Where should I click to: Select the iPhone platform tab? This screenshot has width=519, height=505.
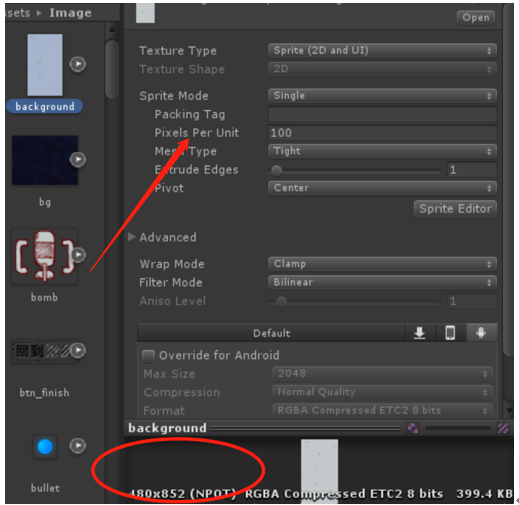pyautogui.click(x=450, y=333)
